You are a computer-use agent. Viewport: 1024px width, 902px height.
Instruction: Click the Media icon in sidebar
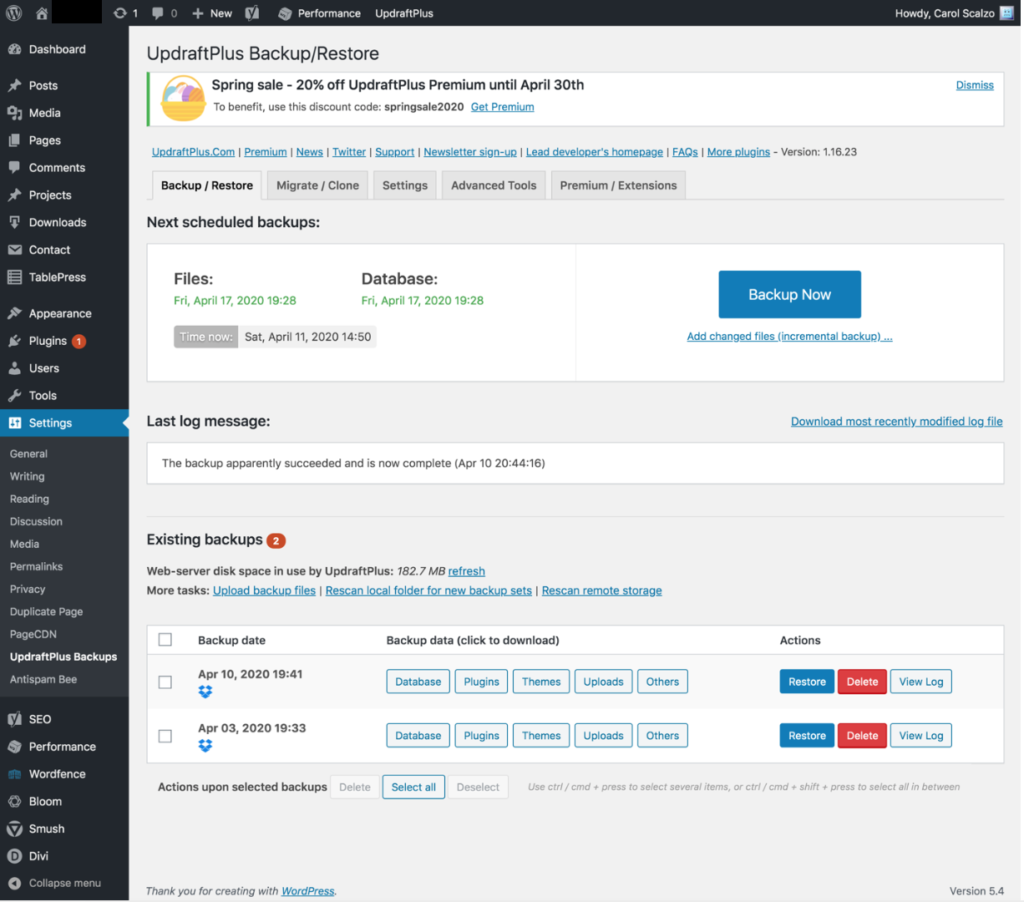point(14,113)
